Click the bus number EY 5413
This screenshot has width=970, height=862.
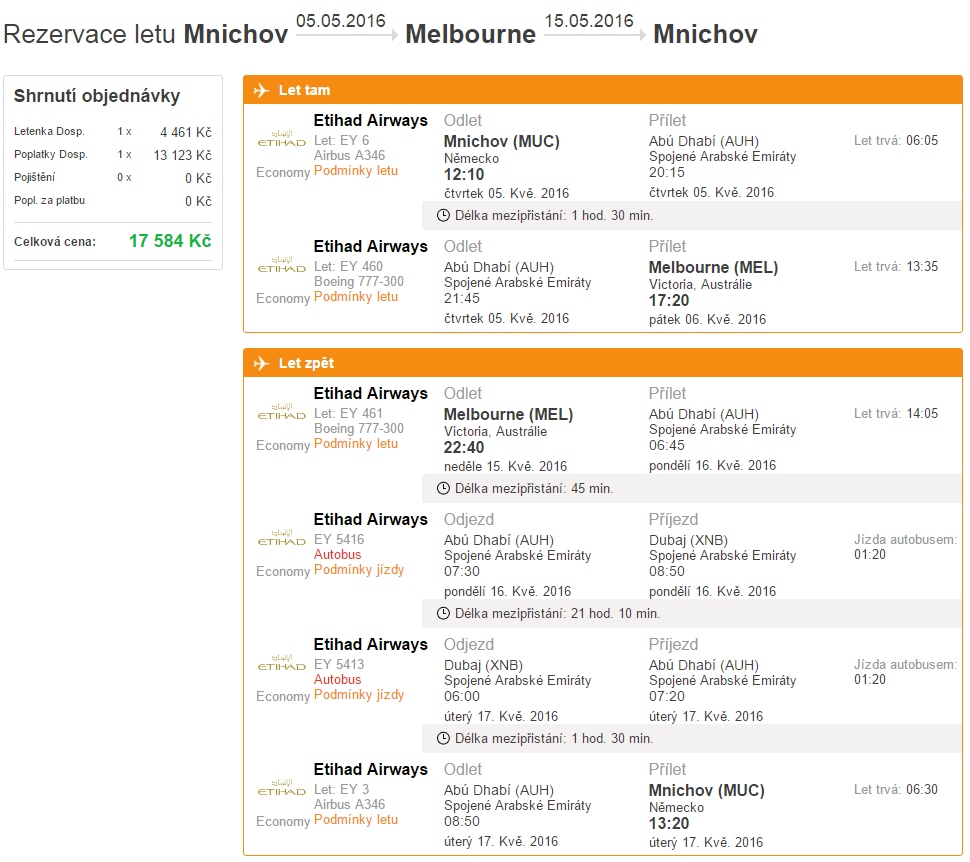[339, 665]
